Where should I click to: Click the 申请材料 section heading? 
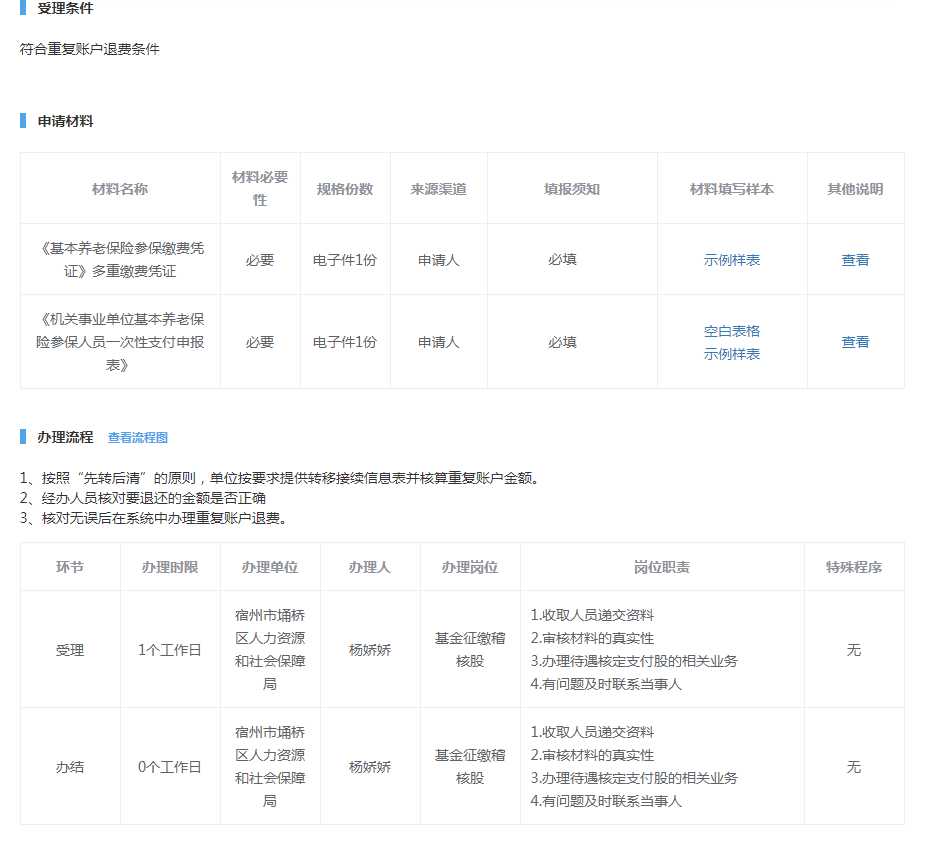[x=66, y=121]
